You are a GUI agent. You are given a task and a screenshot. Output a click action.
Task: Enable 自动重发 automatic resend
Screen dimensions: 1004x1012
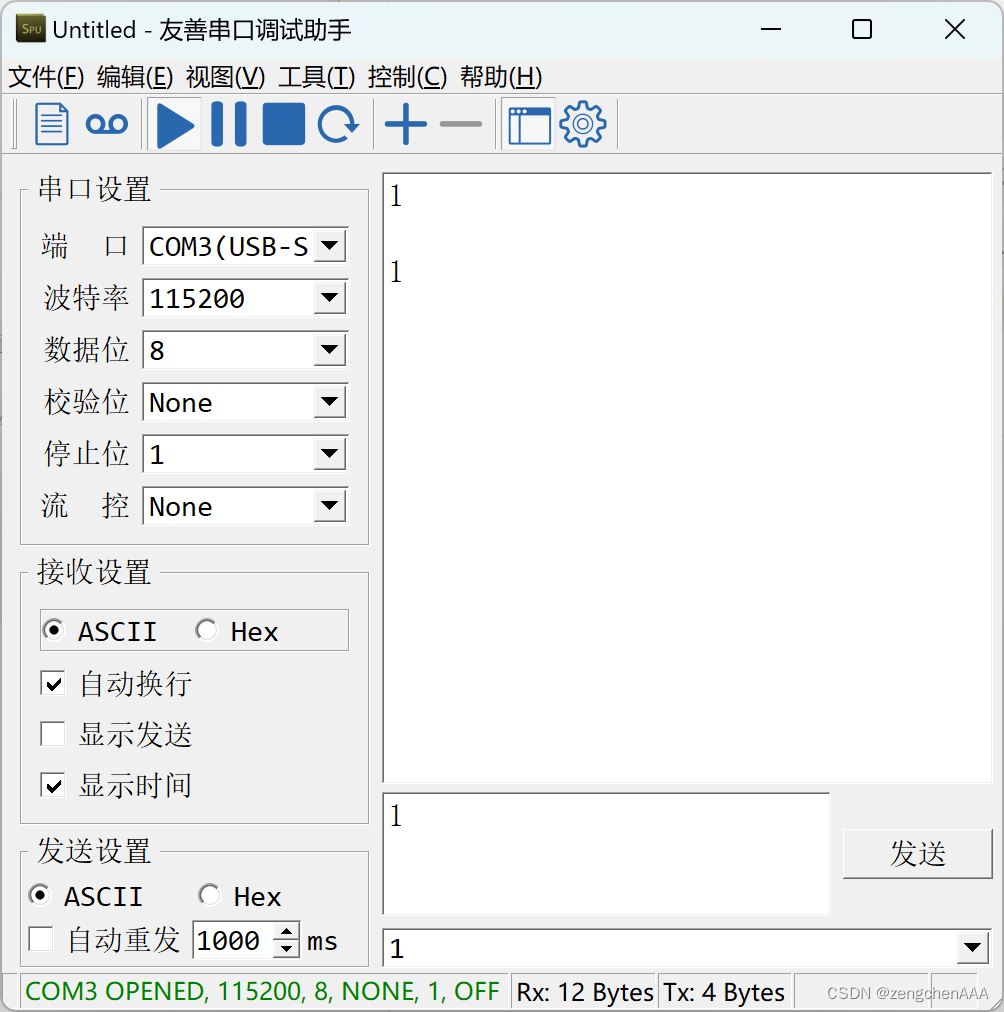[42, 938]
